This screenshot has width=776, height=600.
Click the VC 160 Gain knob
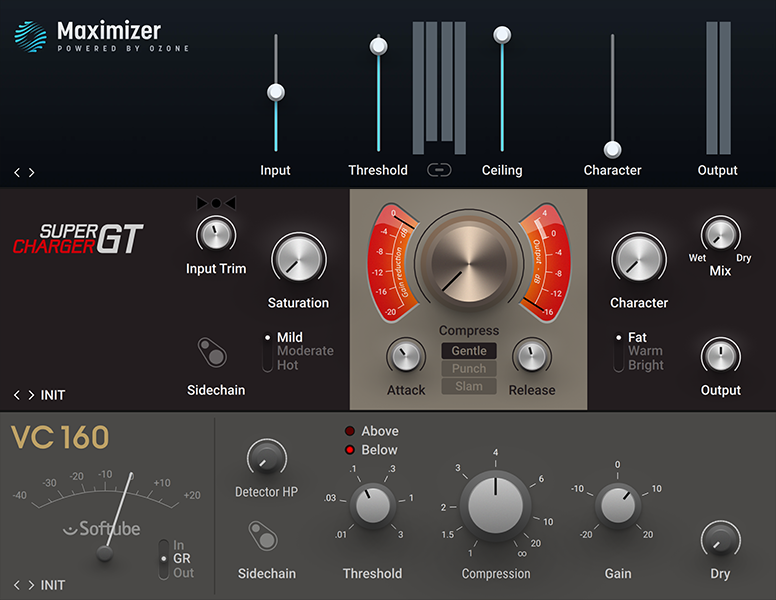coord(618,506)
